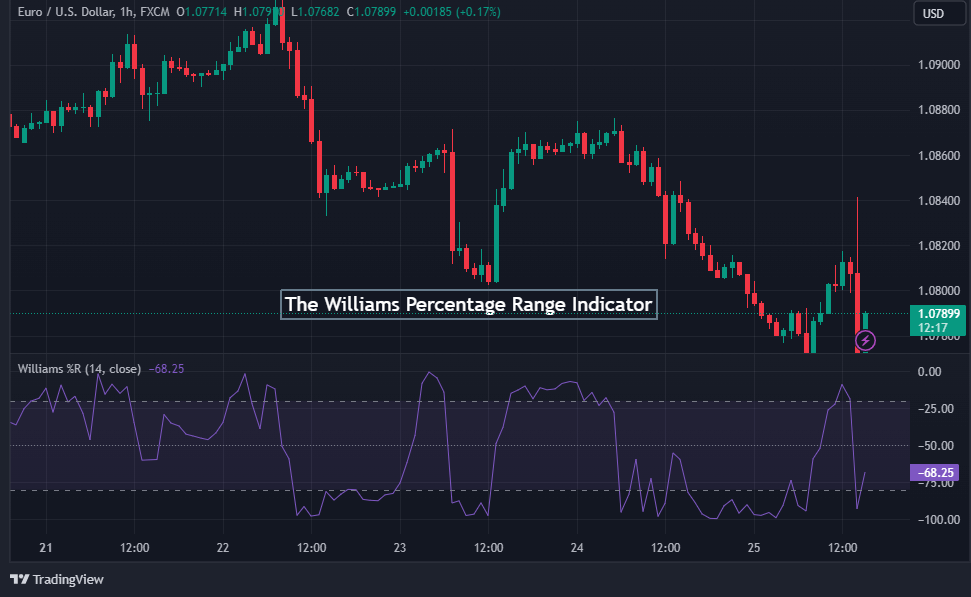Screen dimensions: 971x597
Task: Click the 12:00 time label following date 25
Action: [x=843, y=547]
